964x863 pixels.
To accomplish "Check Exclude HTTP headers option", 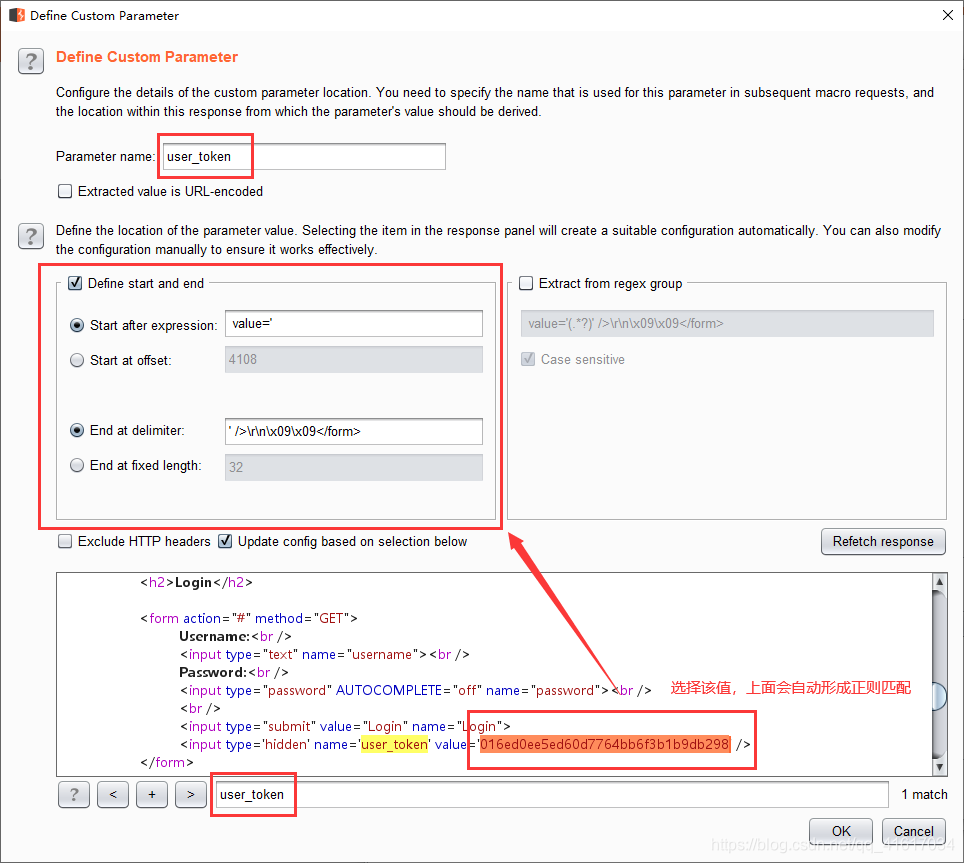I will (x=65, y=541).
